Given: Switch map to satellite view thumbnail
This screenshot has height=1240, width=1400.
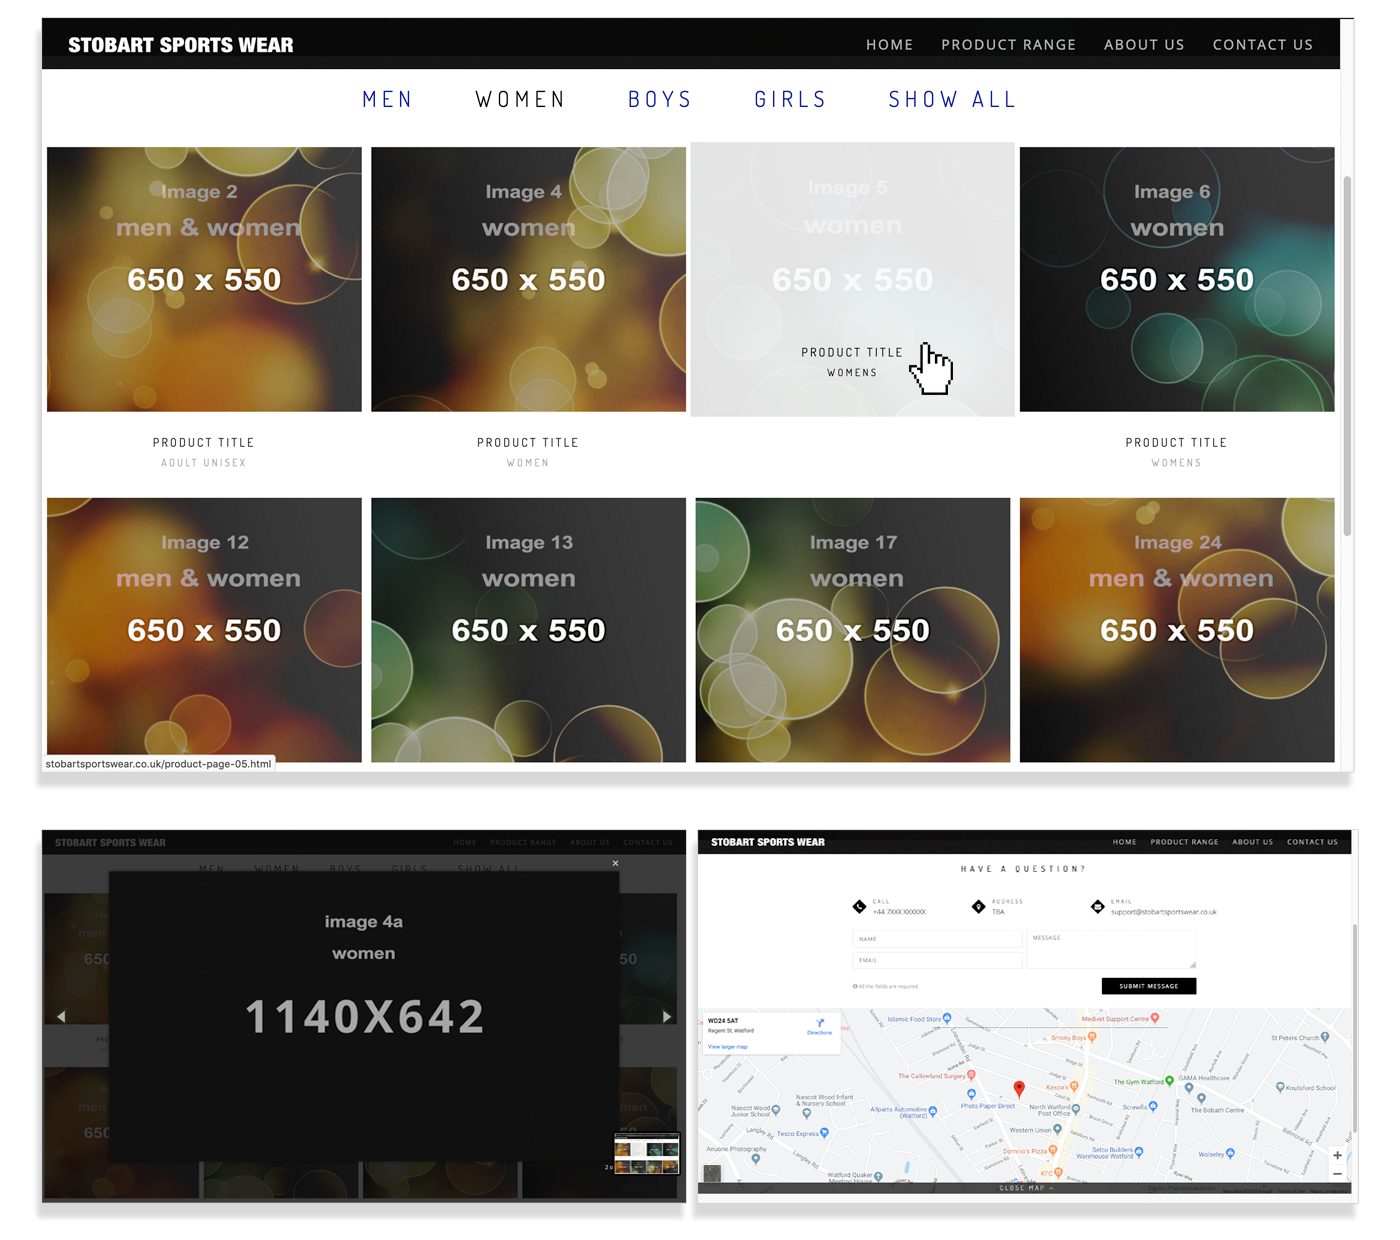Looking at the screenshot, I should point(712,1173).
